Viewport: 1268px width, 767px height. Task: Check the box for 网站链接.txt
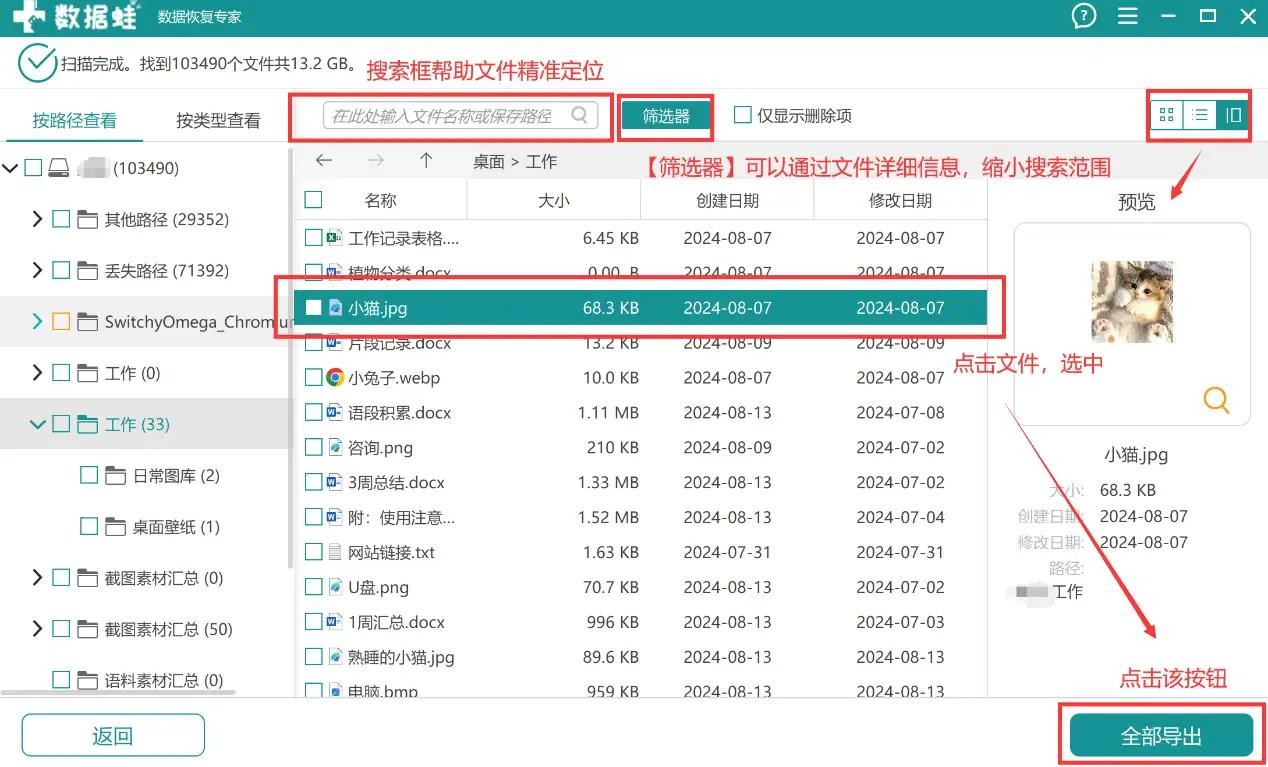[x=313, y=552]
